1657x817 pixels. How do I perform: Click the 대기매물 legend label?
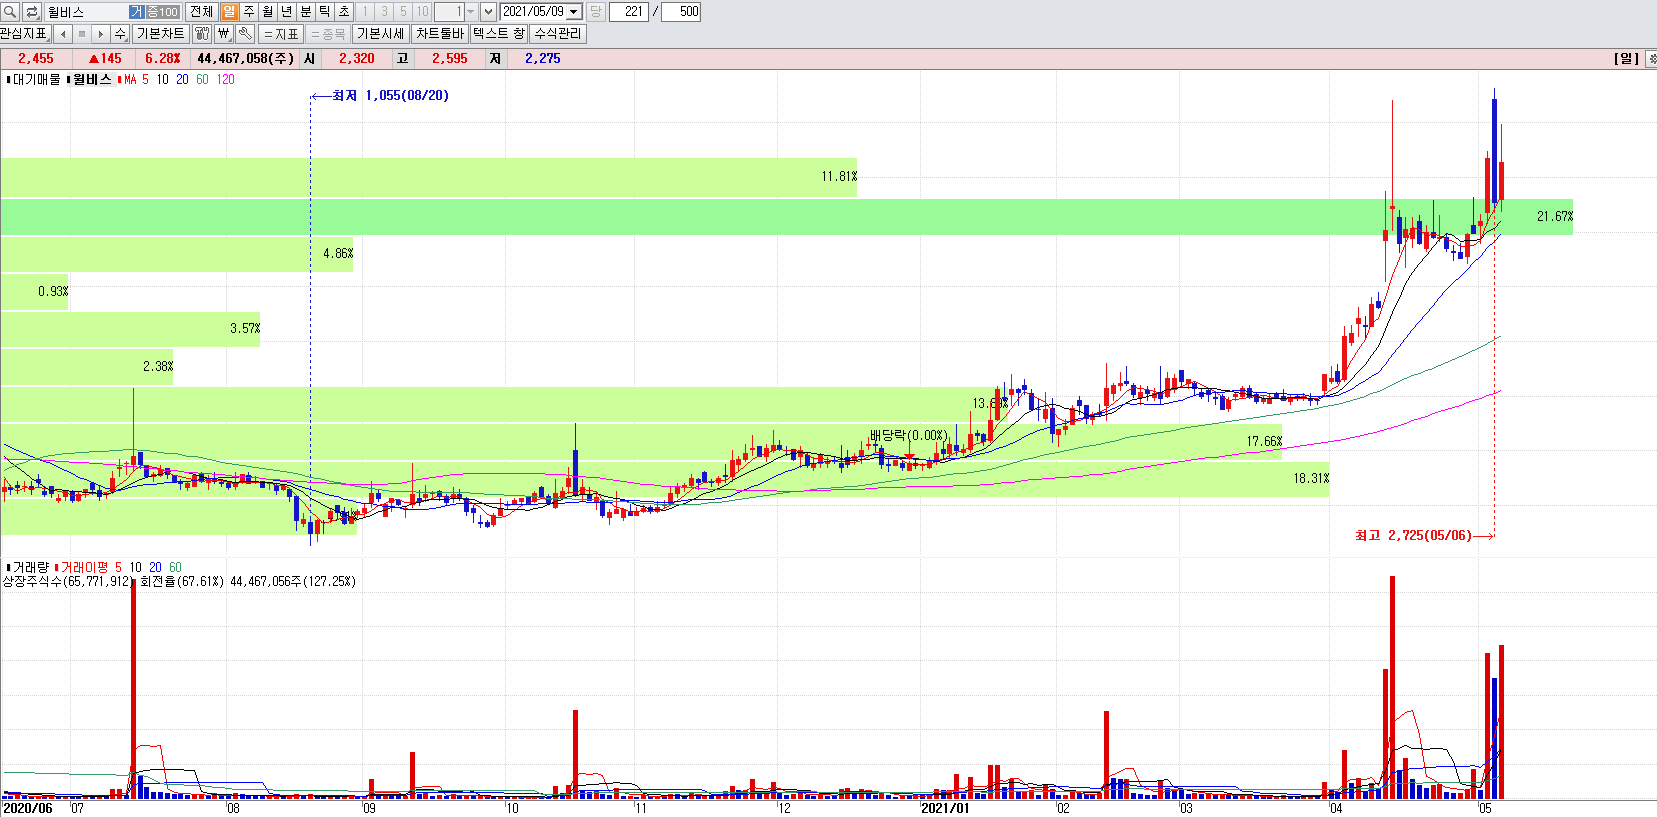coord(36,80)
